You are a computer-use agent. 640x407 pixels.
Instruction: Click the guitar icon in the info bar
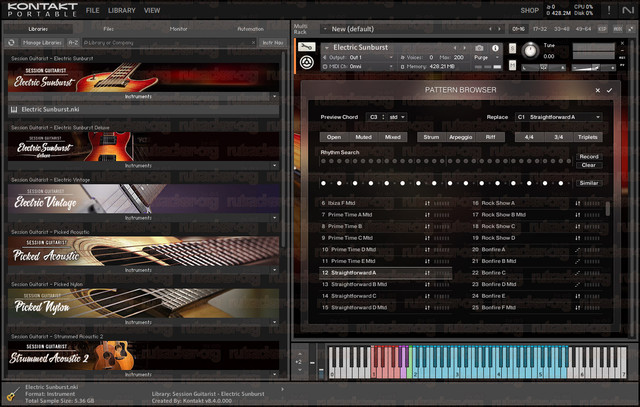tap(13, 394)
